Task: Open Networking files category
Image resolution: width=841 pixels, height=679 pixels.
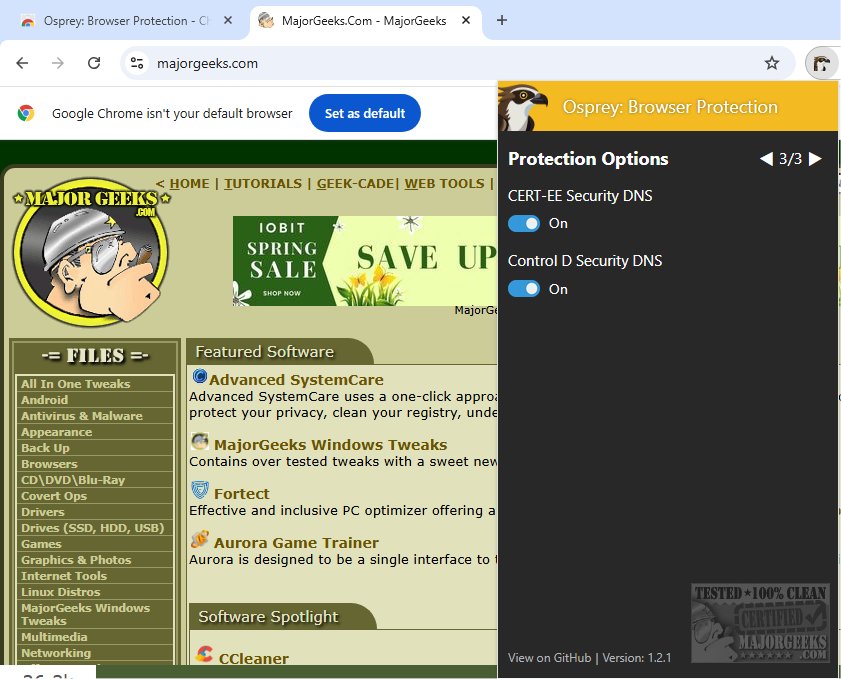Action: [x=56, y=653]
